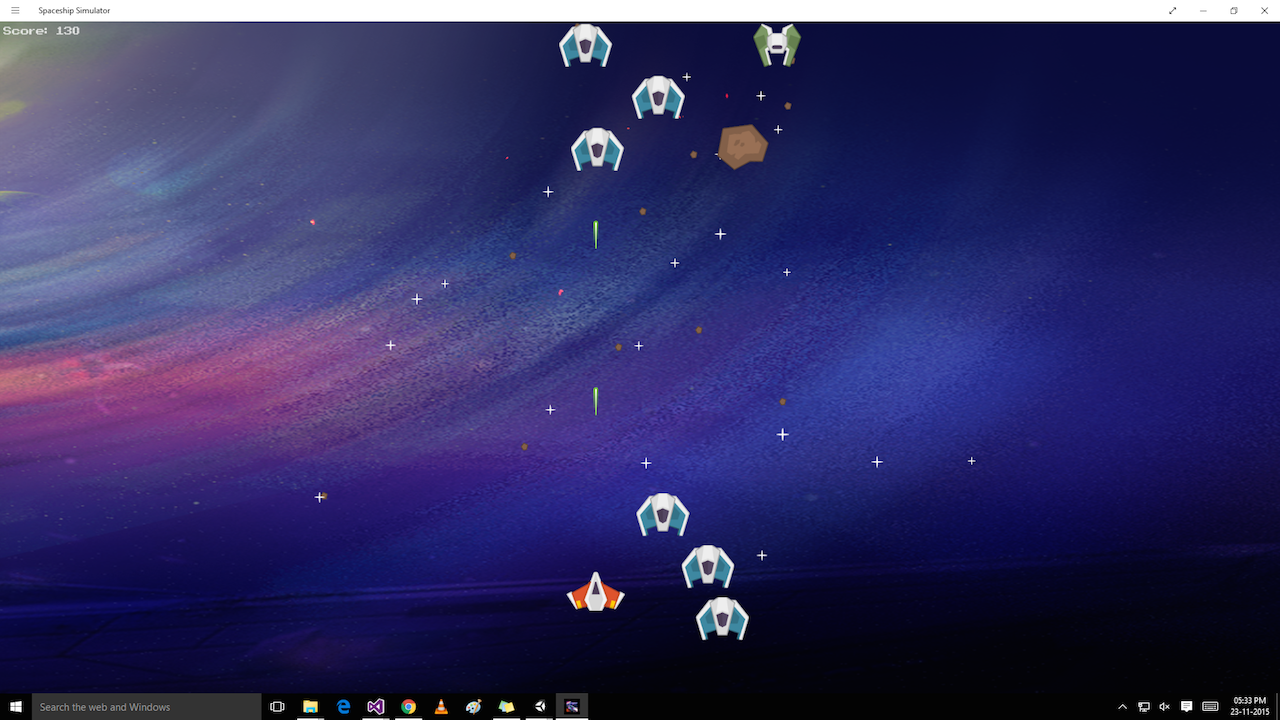Minimize the Spaceship Simulator window

[1203, 10]
